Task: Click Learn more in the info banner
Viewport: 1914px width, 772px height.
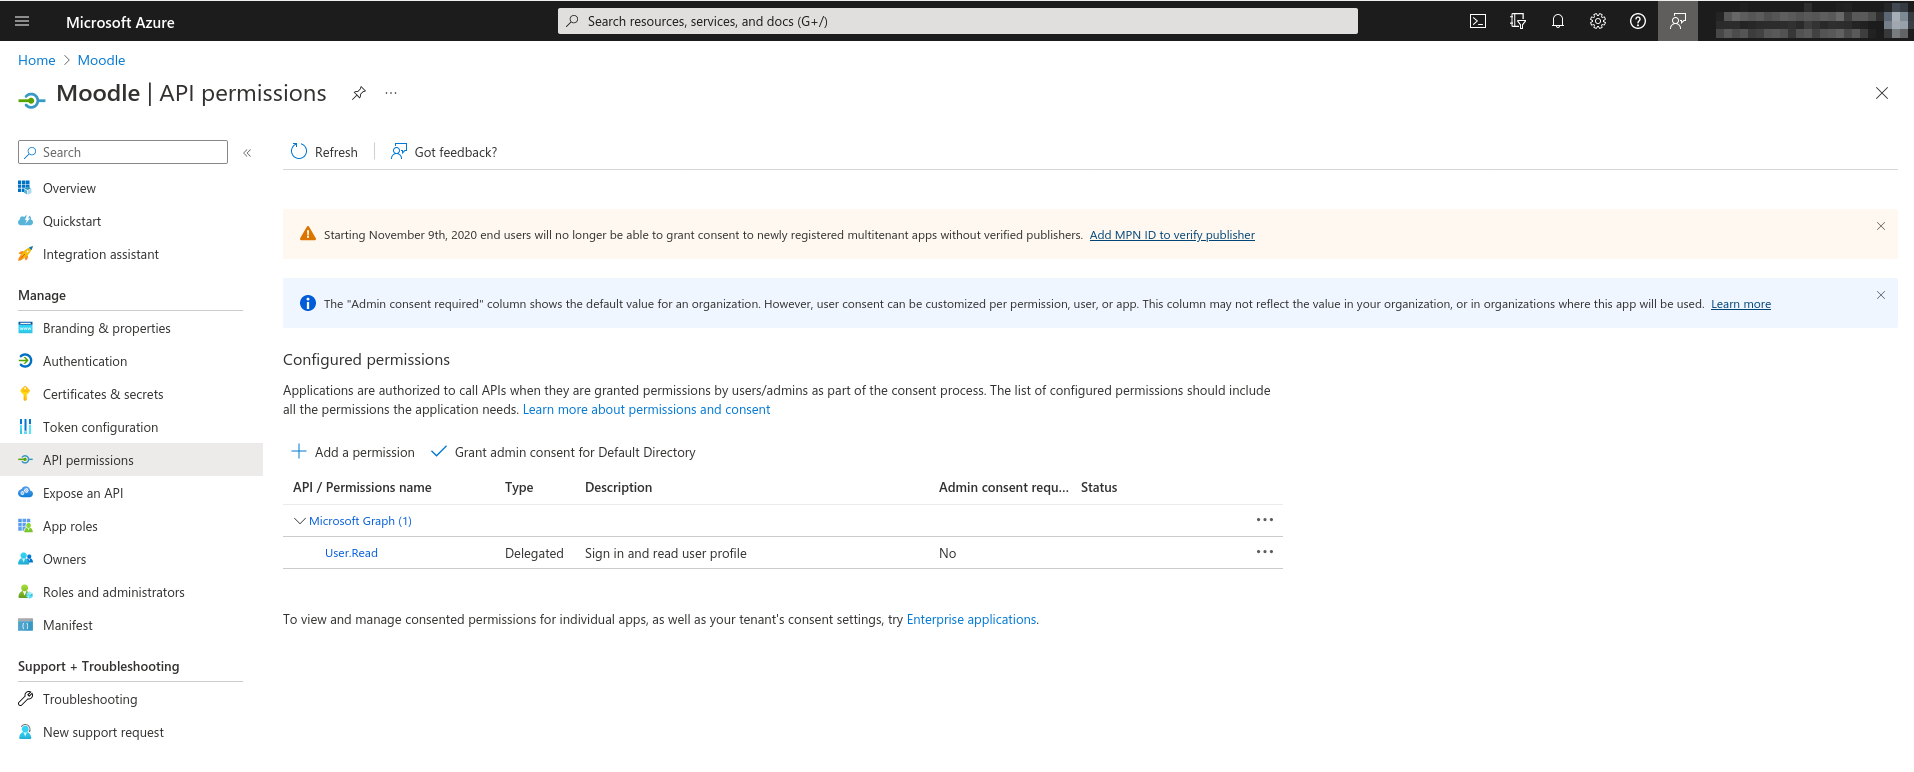Action: coord(1741,304)
